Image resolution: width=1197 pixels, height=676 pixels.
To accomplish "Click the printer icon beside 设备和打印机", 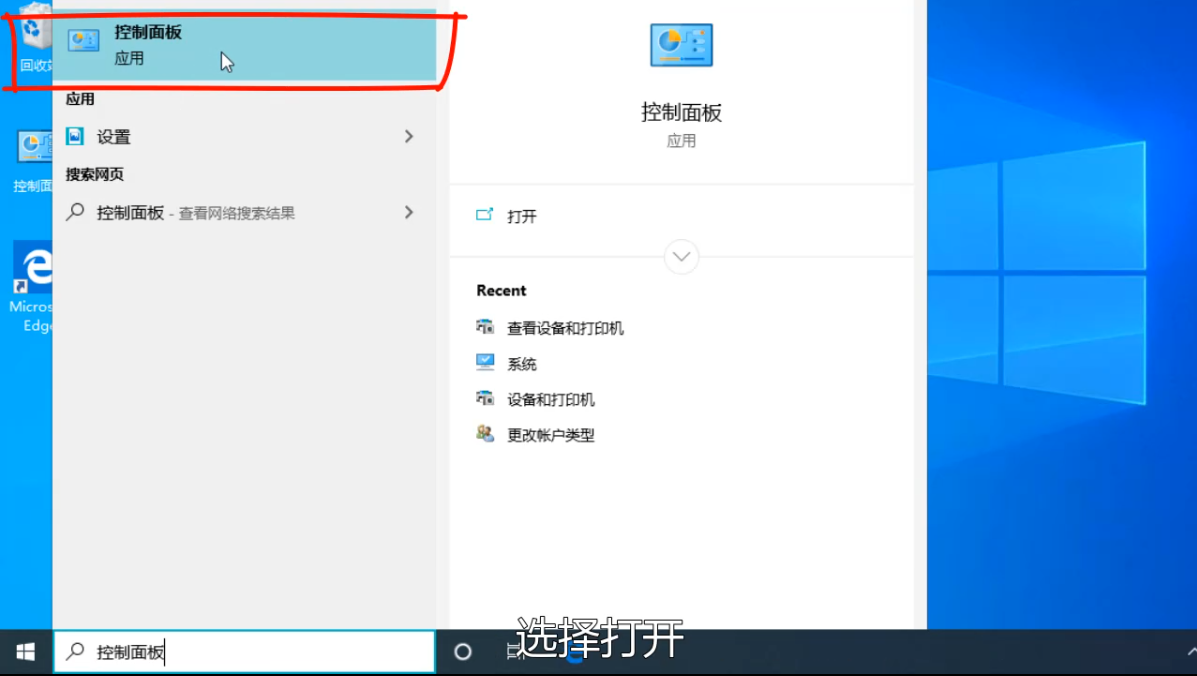I will (485, 398).
